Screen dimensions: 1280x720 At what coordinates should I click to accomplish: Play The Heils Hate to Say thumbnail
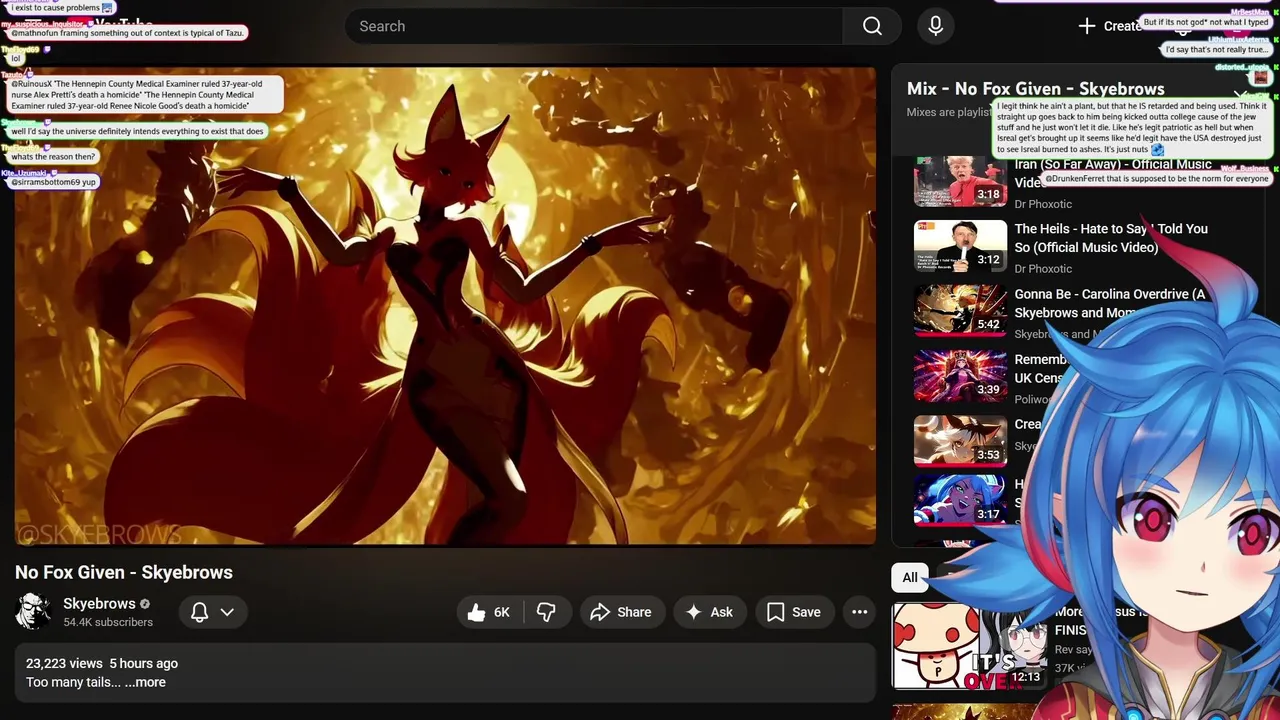point(960,246)
